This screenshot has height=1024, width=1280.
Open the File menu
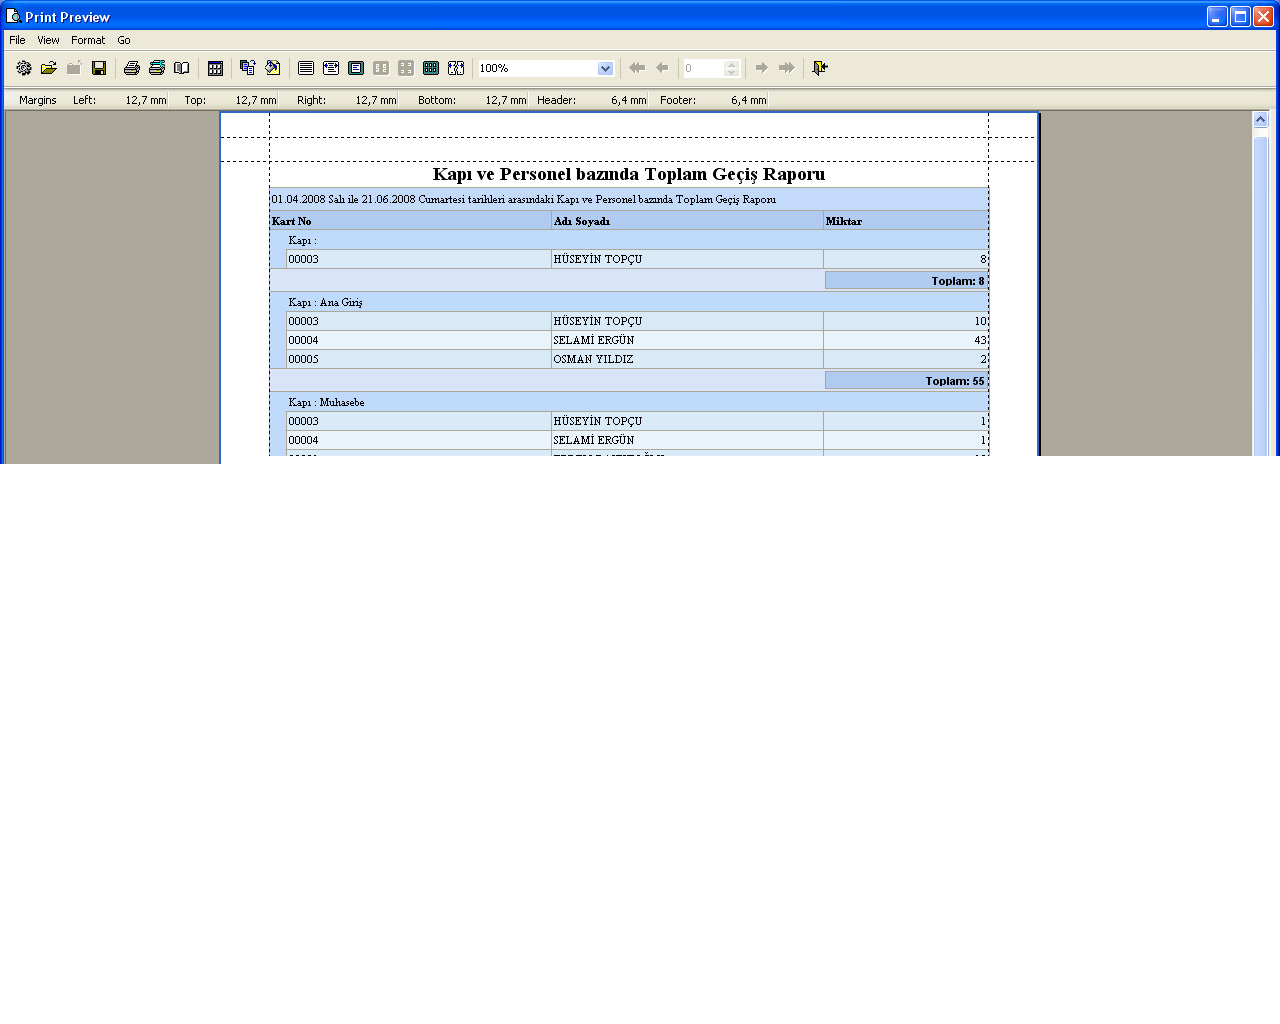[x=17, y=40]
